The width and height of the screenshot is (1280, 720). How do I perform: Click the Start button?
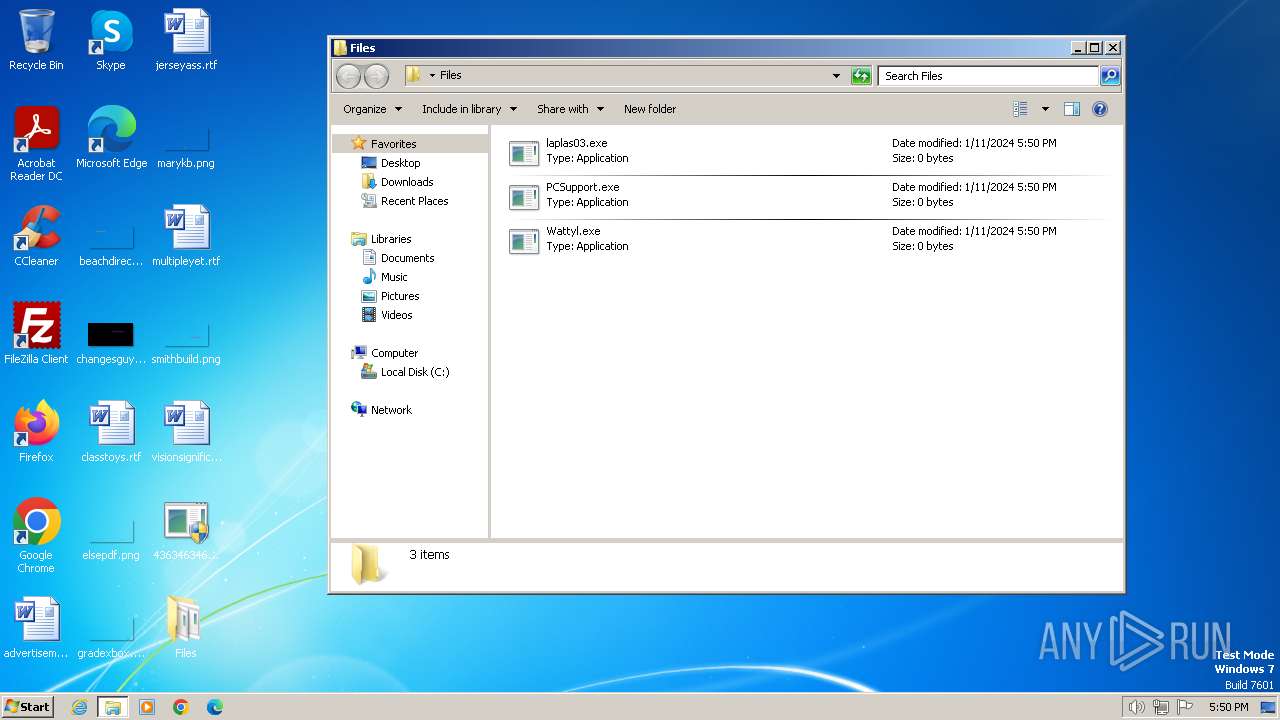click(x=27, y=707)
